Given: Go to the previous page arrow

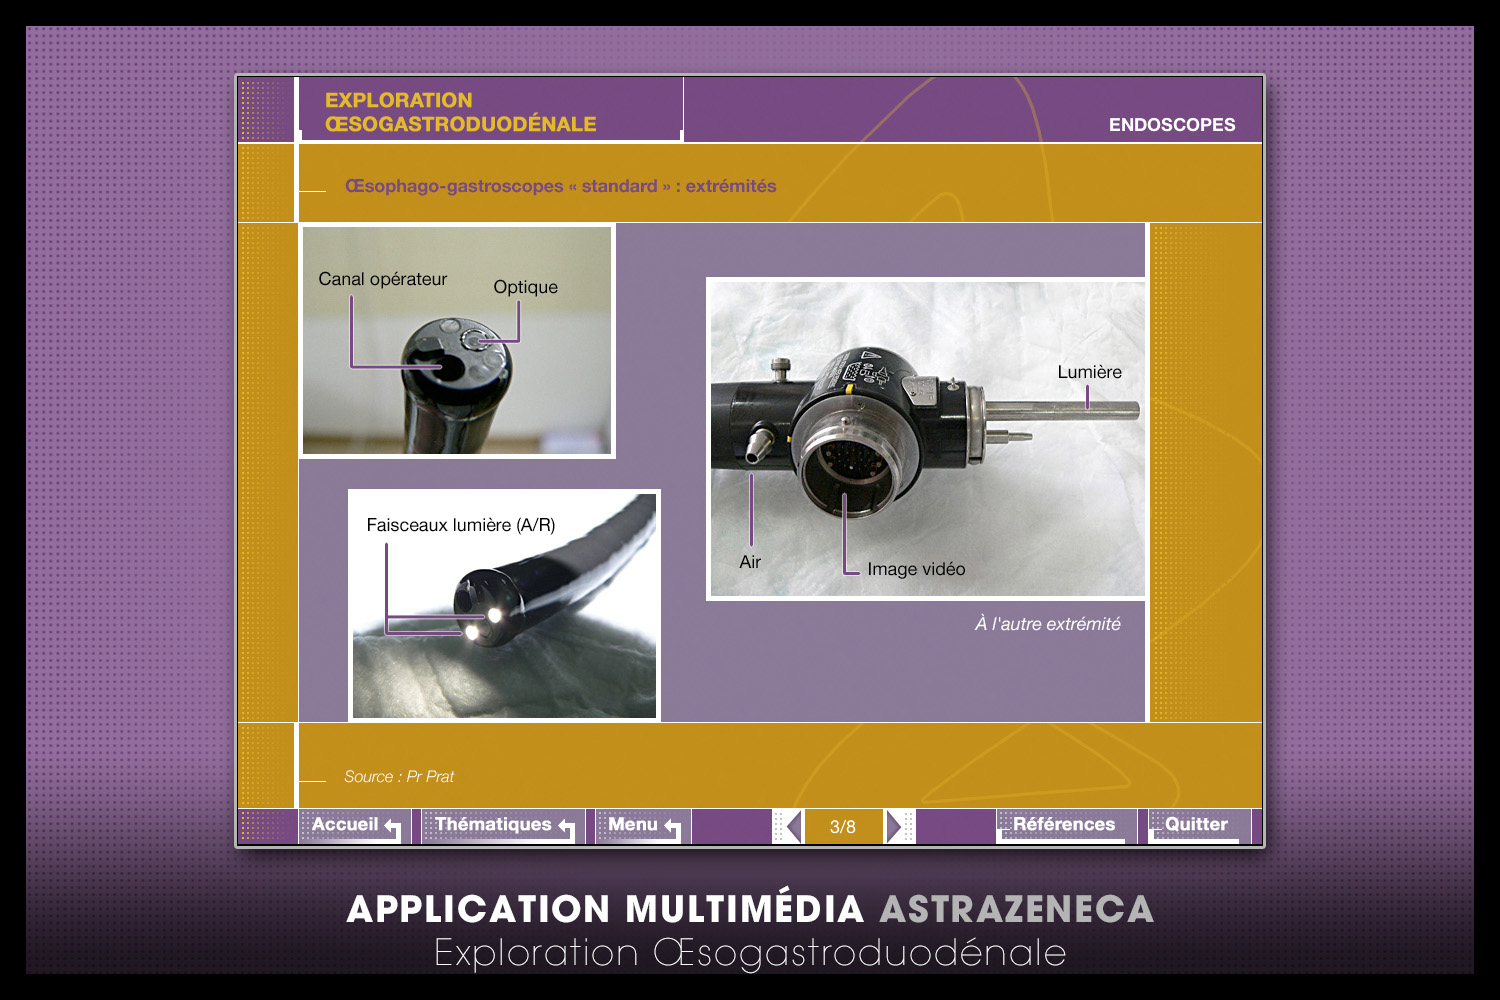Looking at the screenshot, I should (792, 827).
